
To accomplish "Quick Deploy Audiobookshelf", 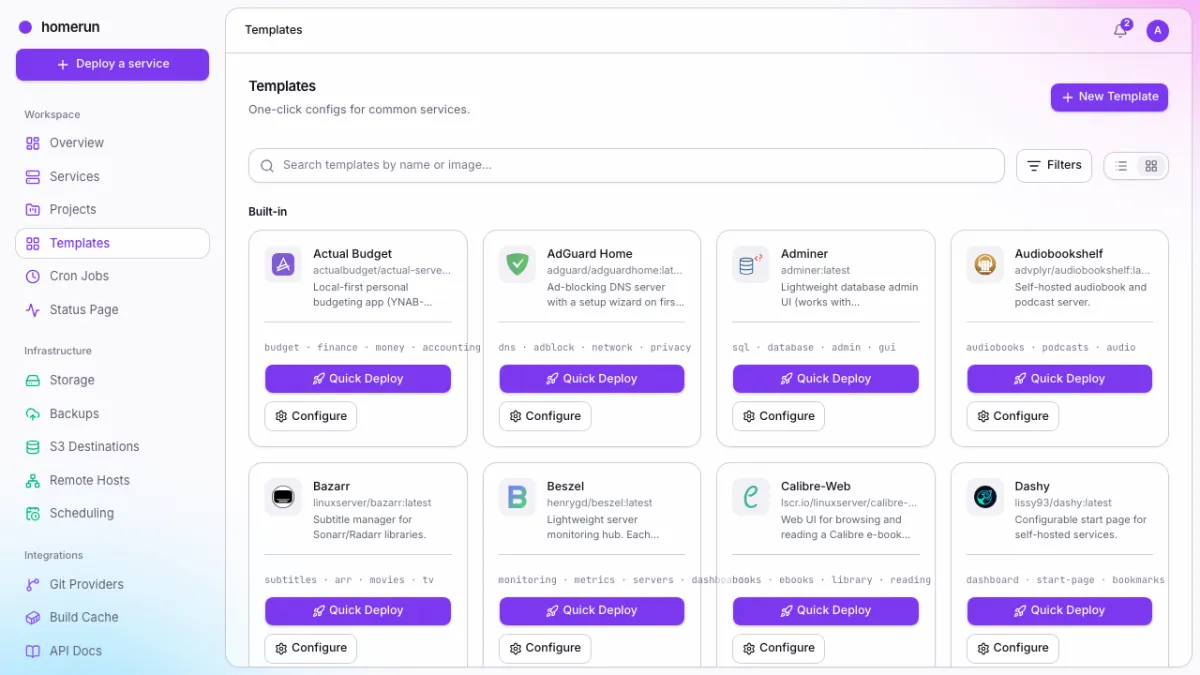I will coord(1060,379).
